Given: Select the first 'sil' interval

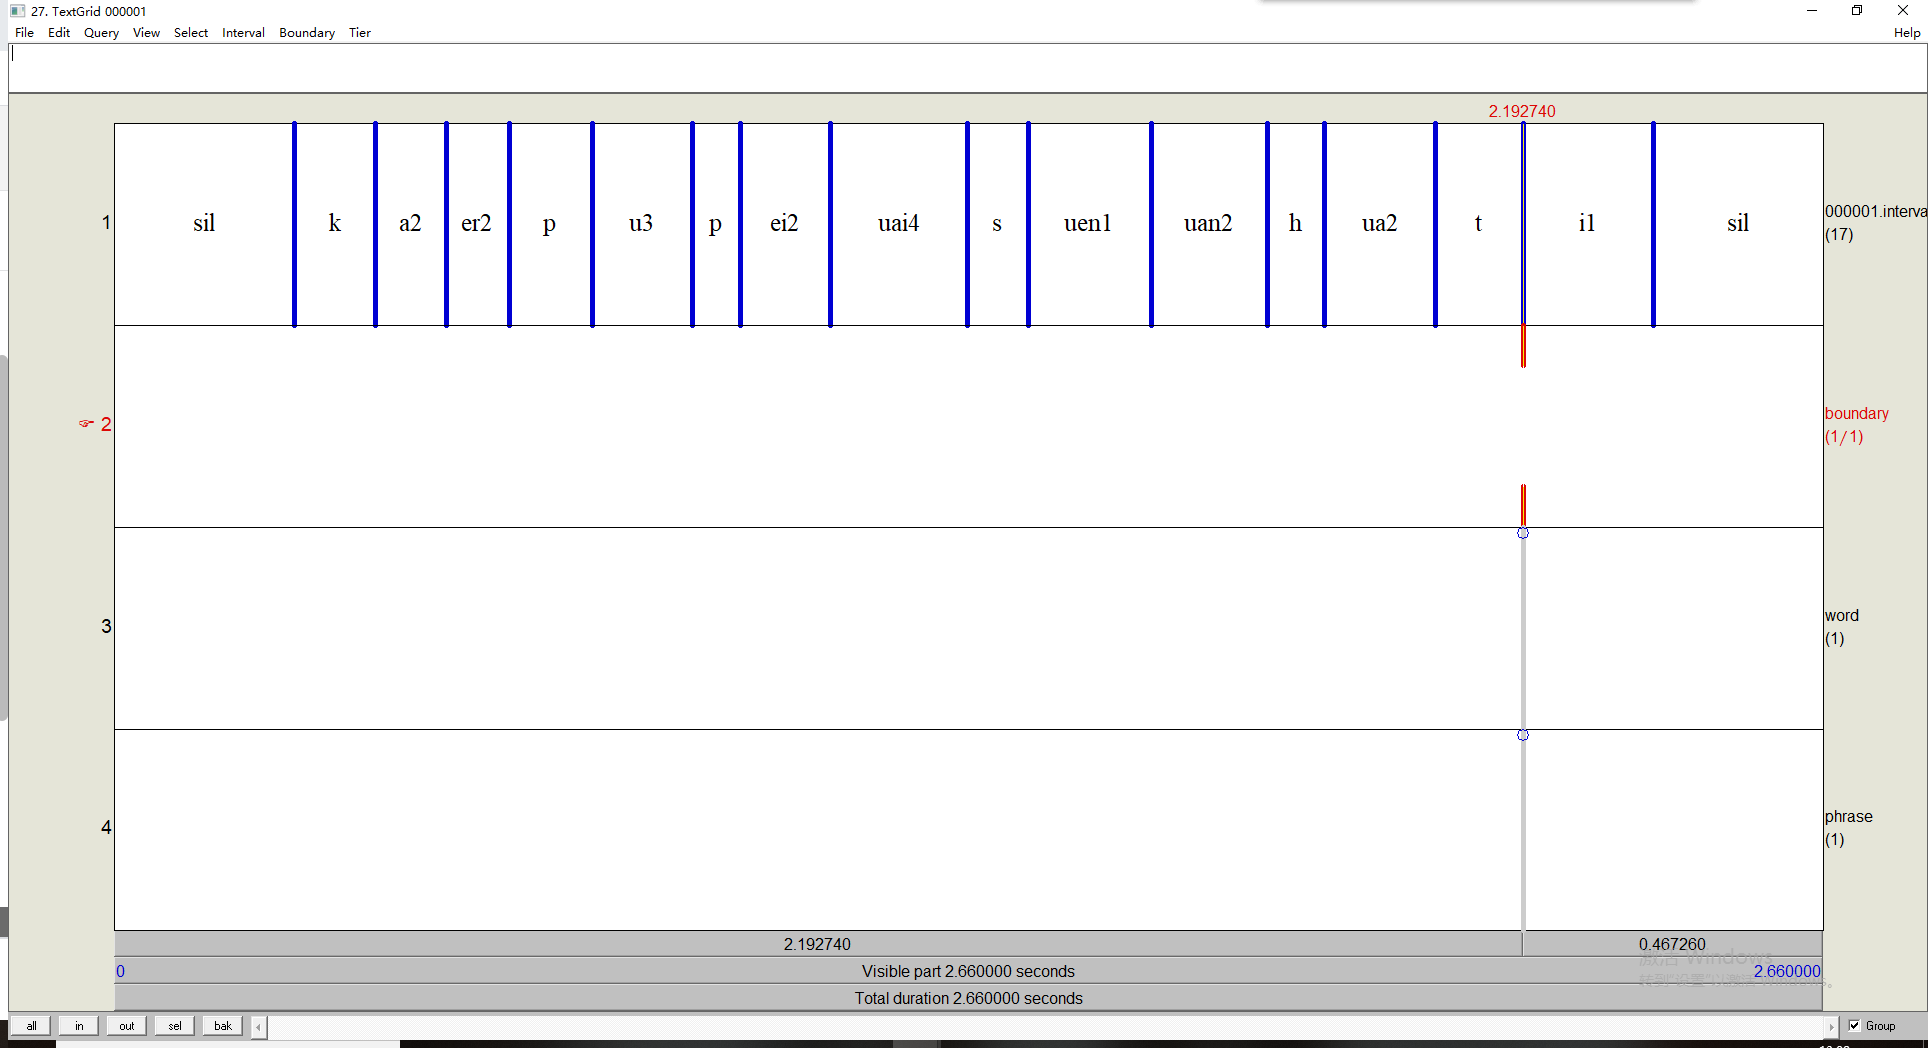Looking at the screenshot, I should [204, 224].
